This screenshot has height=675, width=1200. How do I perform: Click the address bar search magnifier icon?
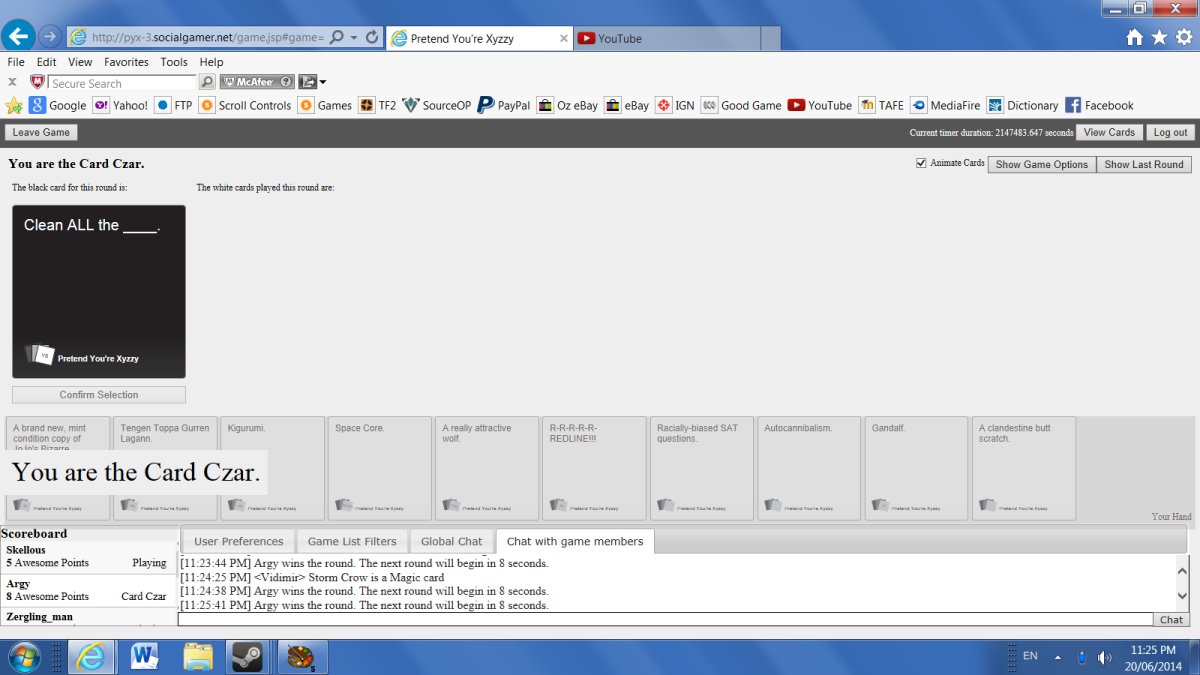pyautogui.click(x=336, y=37)
